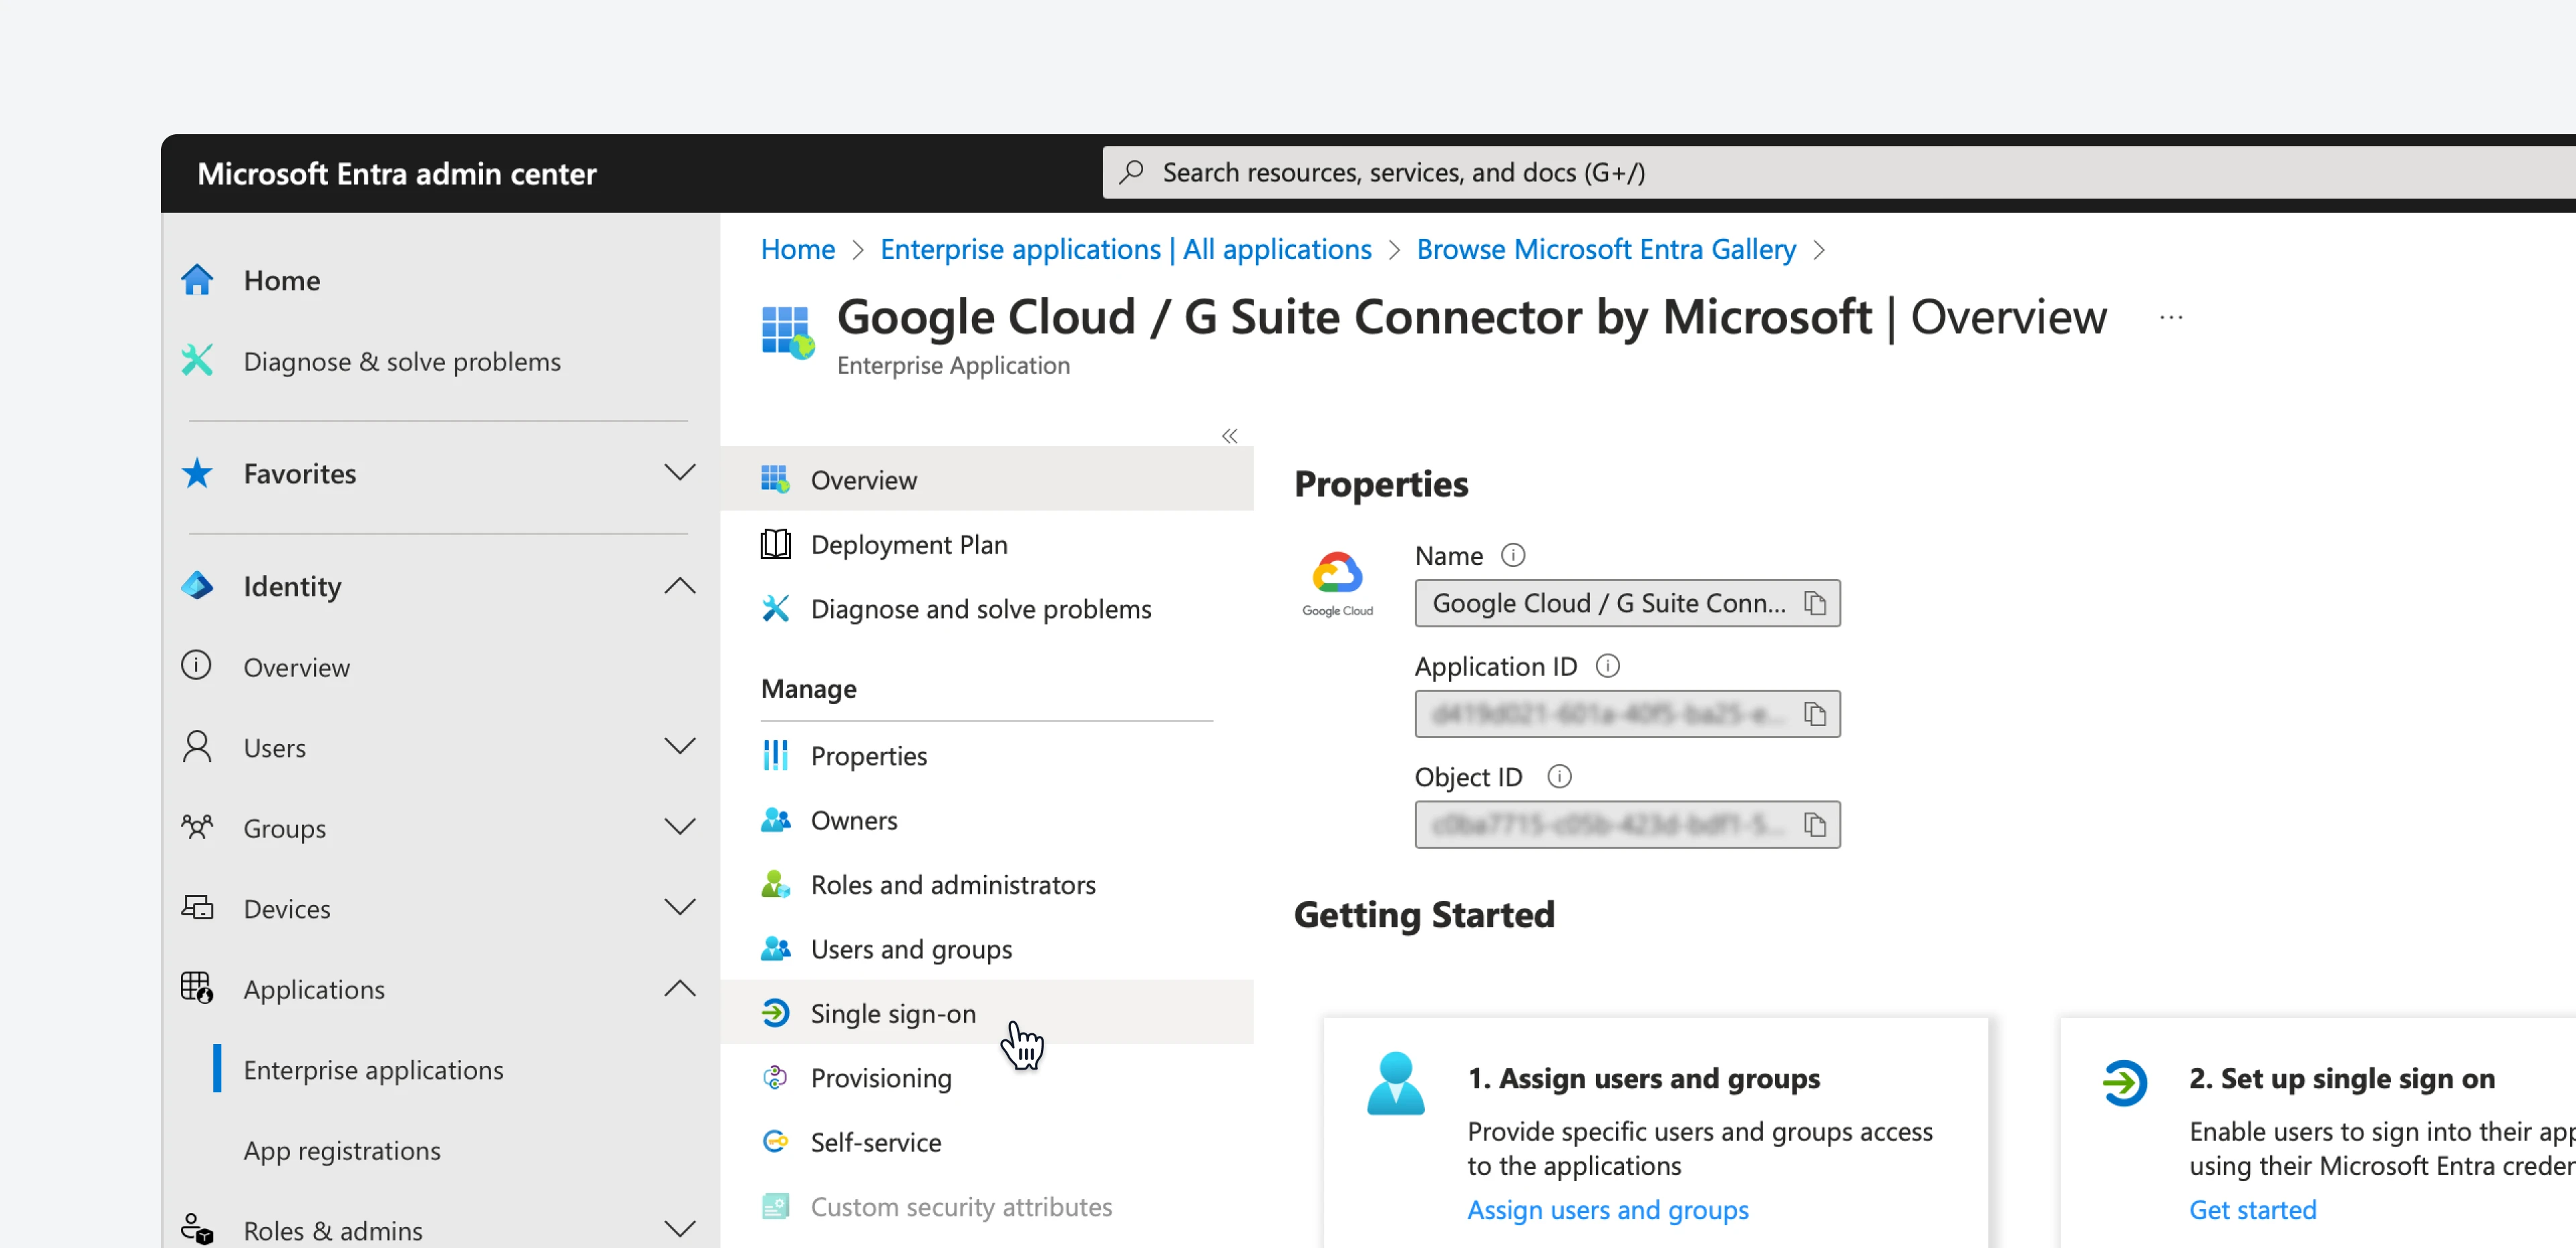Click the Identity diamond icon
This screenshot has height=1248, width=2576.
(197, 586)
